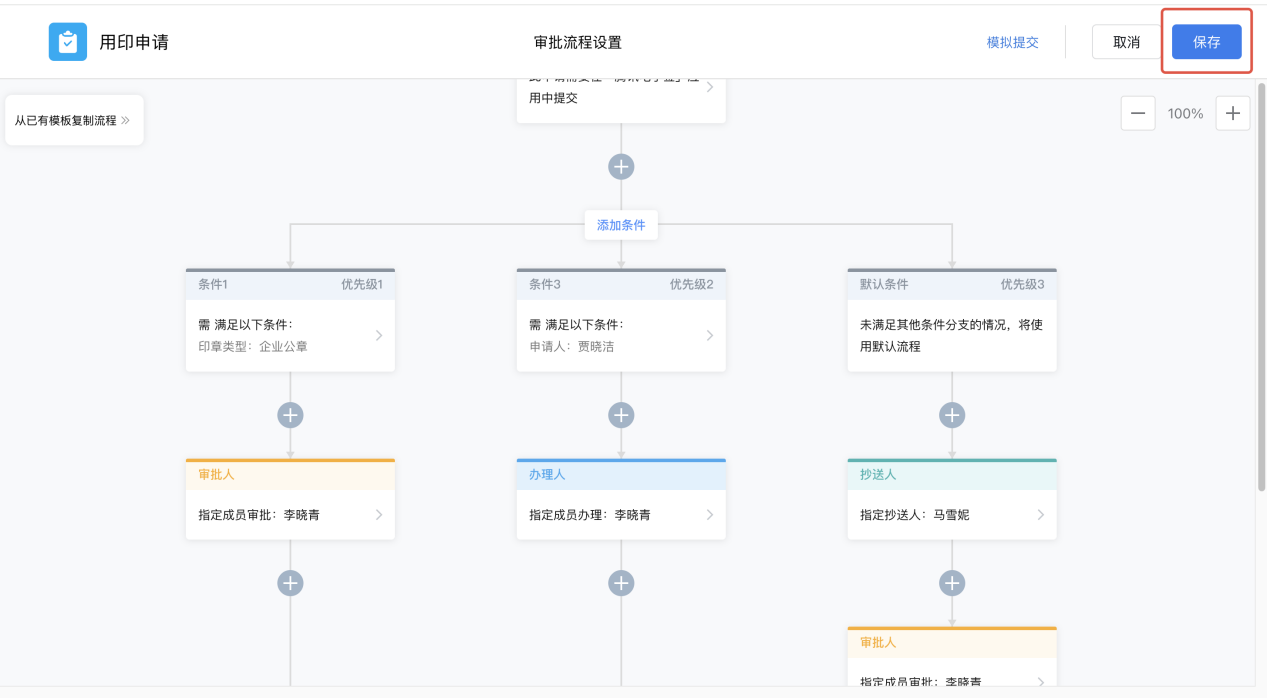Click the plus icon below the 抄送人 马雪妮 node
The width and height of the screenshot is (1267, 698).
951,582
